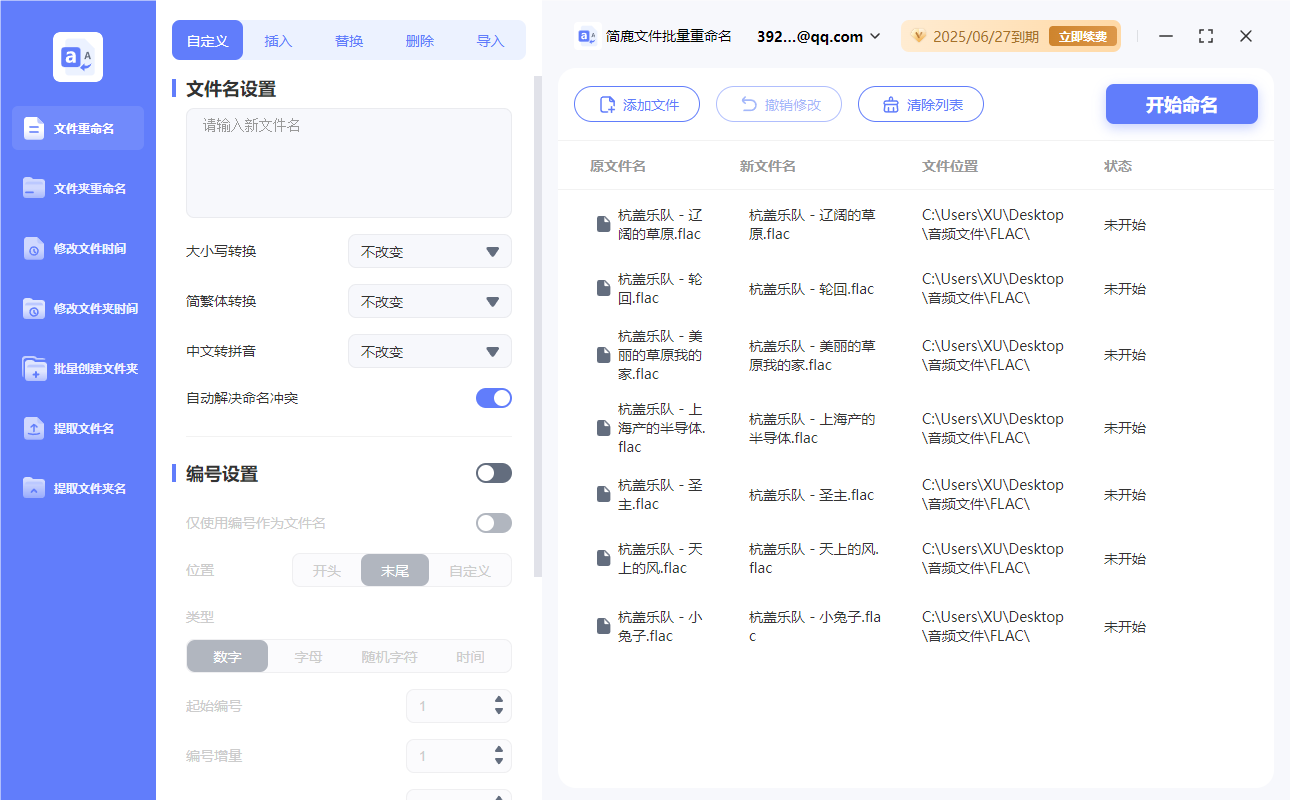The image size is (1290, 800).
Task: Click the 开始命名 button
Action: [1181, 104]
